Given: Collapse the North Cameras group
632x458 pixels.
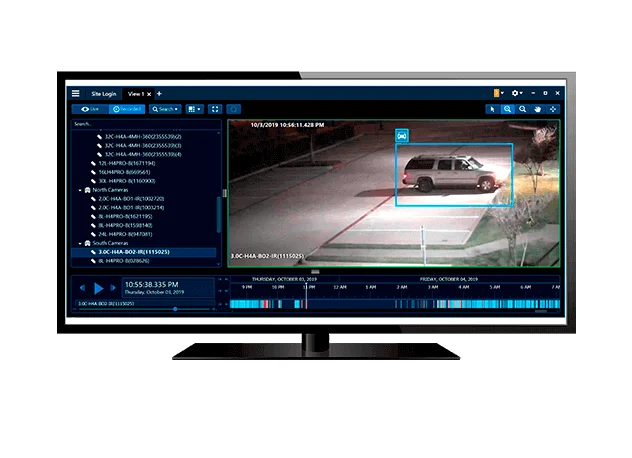Looking at the screenshot, I should pyautogui.click(x=80, y=189).
